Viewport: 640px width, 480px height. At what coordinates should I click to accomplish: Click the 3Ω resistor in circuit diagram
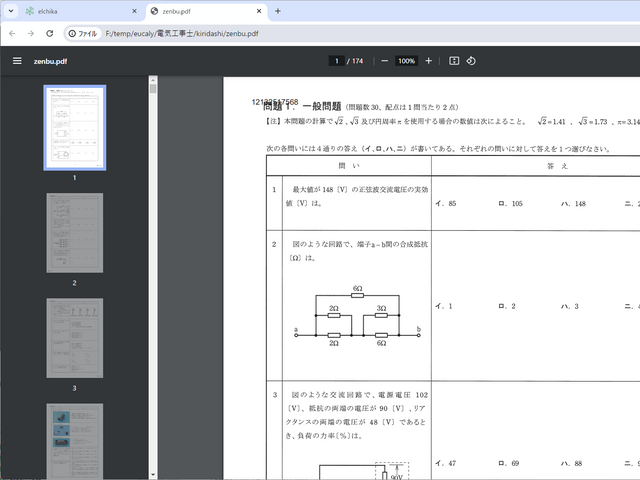(381, 315)
